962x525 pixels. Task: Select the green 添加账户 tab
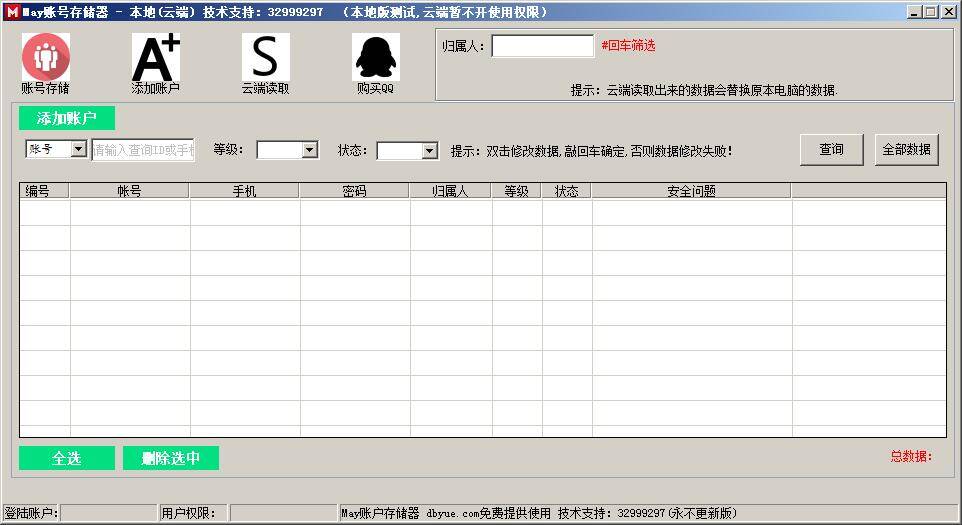tap(67, 118)
